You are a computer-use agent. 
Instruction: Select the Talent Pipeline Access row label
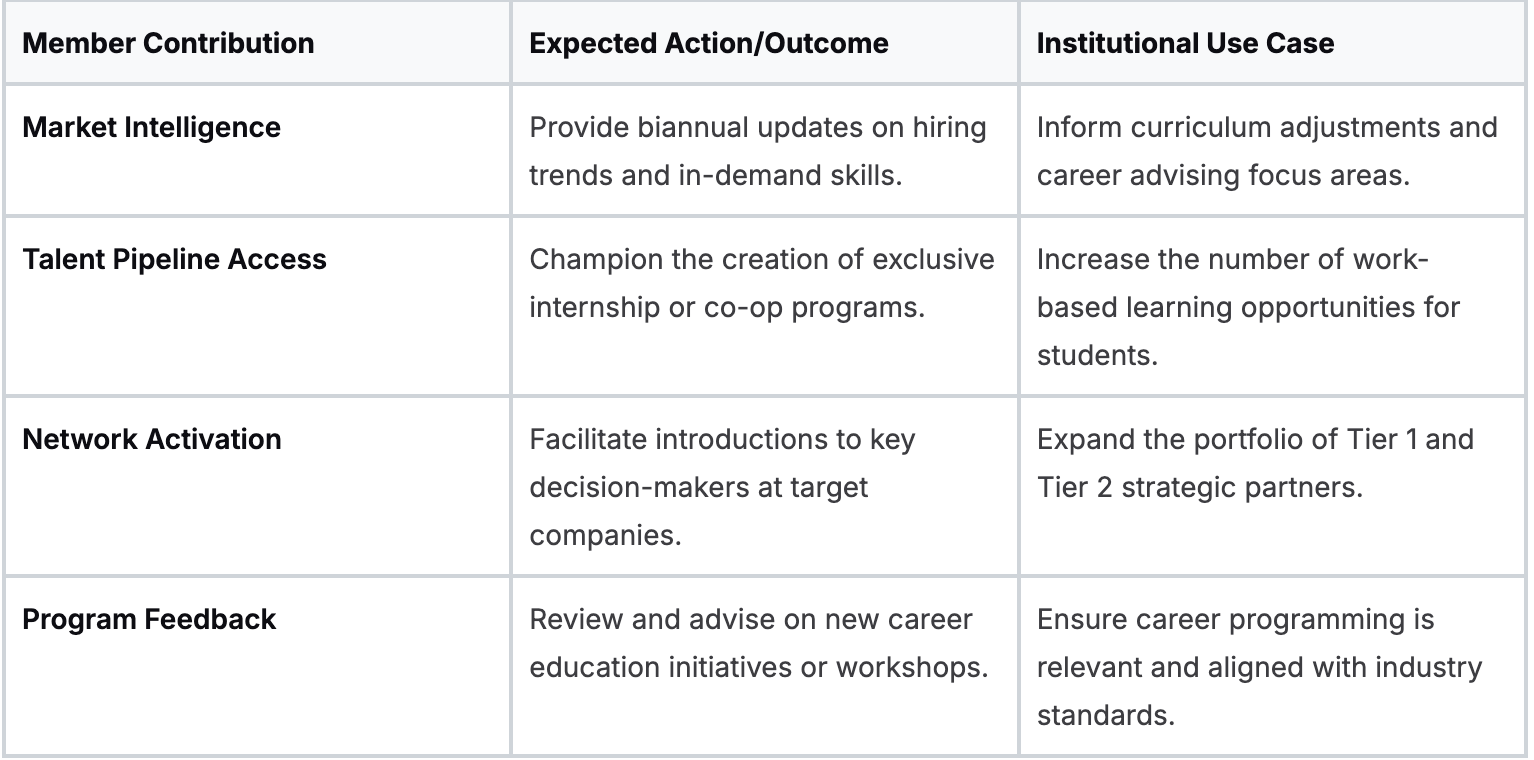point(174,259)
